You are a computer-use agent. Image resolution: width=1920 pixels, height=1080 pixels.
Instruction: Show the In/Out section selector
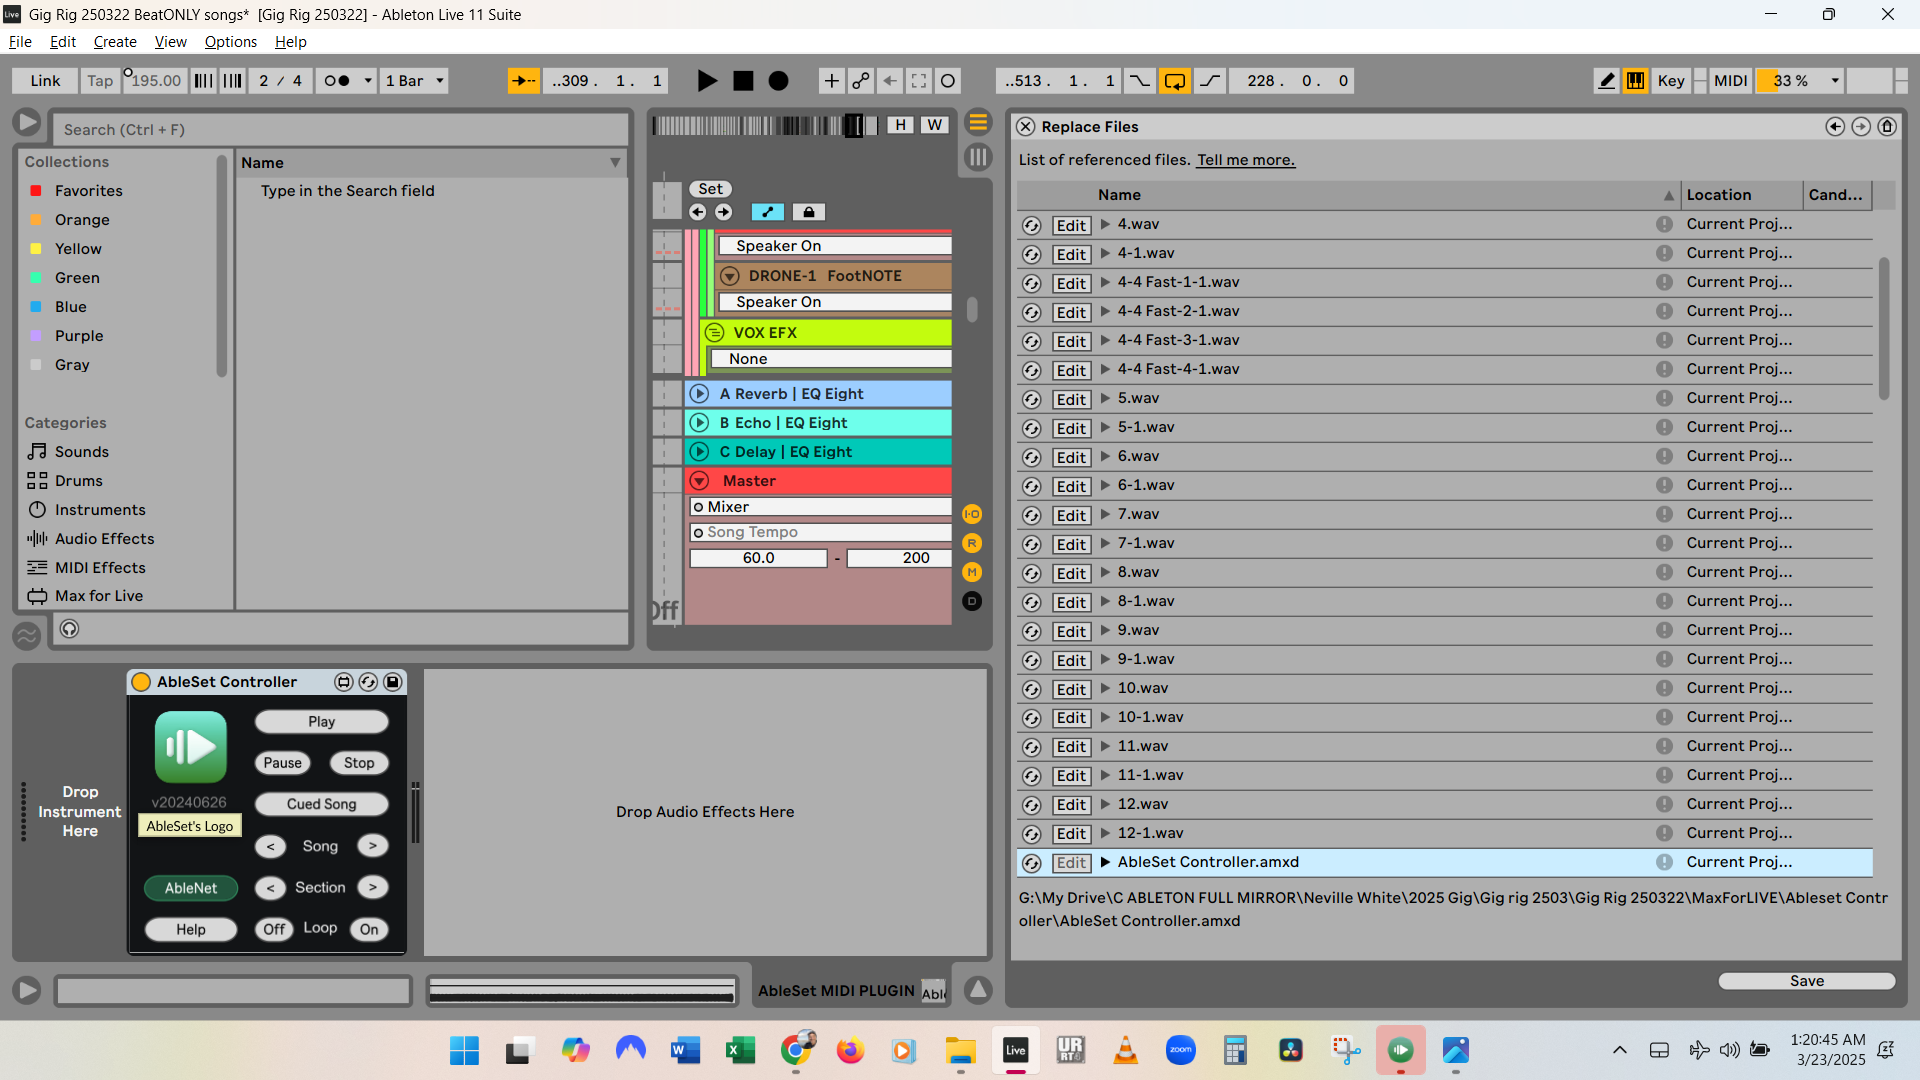coord(972,514)
